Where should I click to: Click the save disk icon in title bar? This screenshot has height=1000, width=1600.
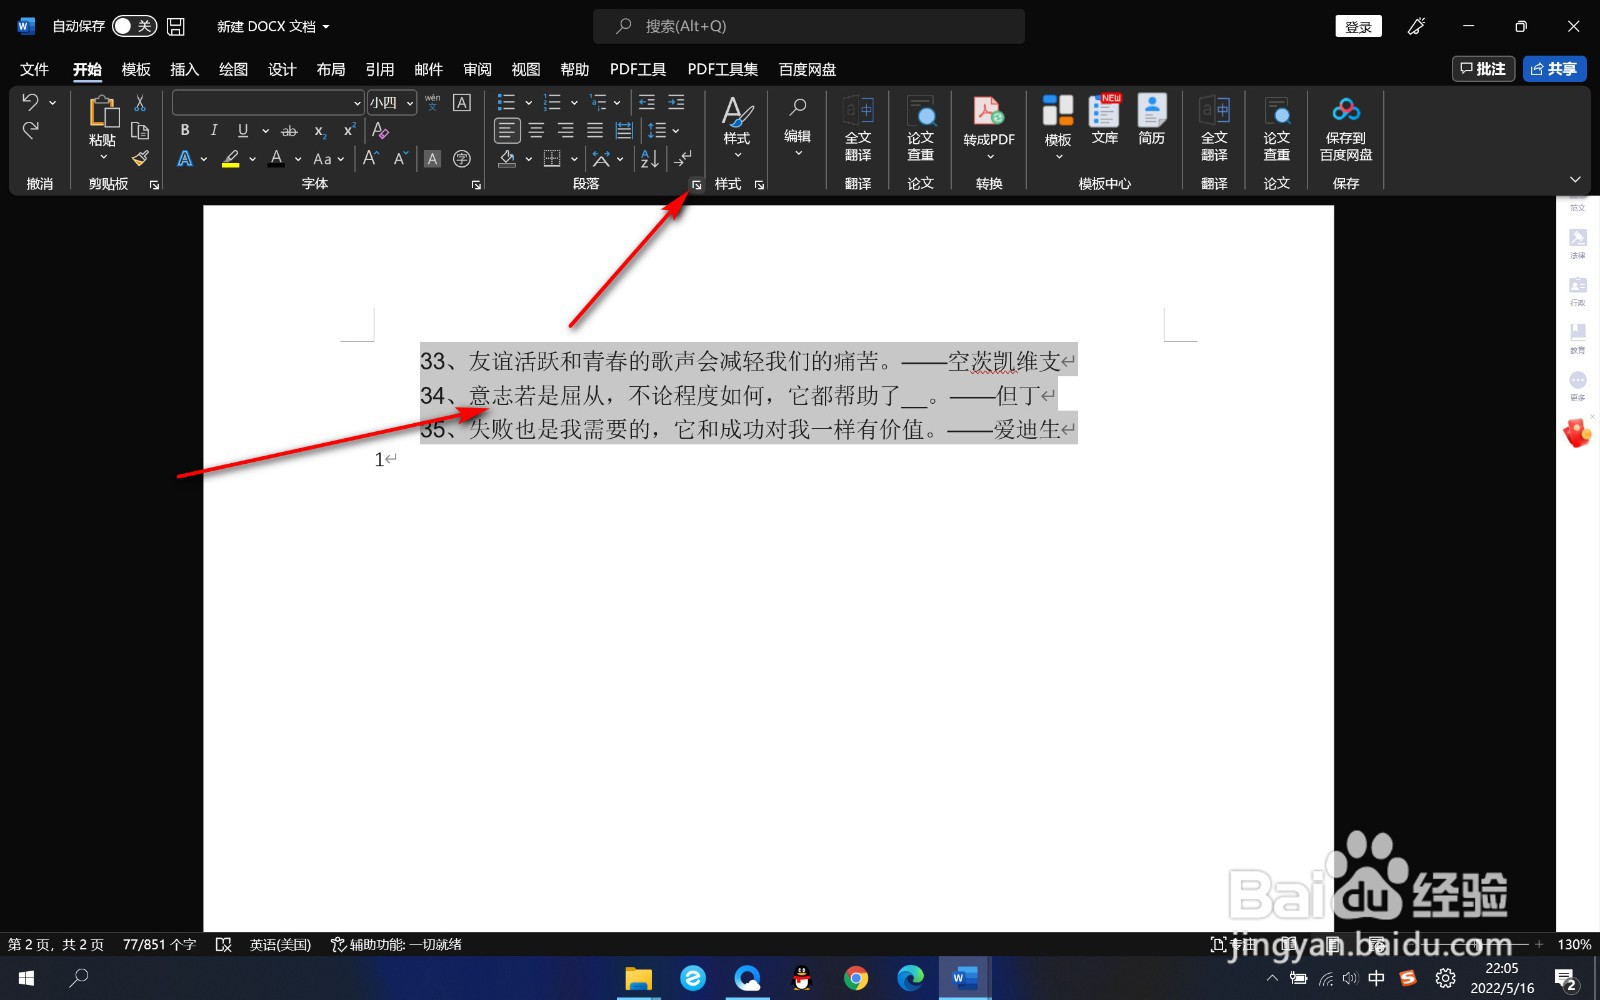pyautogui.click(x=176, y=26)
